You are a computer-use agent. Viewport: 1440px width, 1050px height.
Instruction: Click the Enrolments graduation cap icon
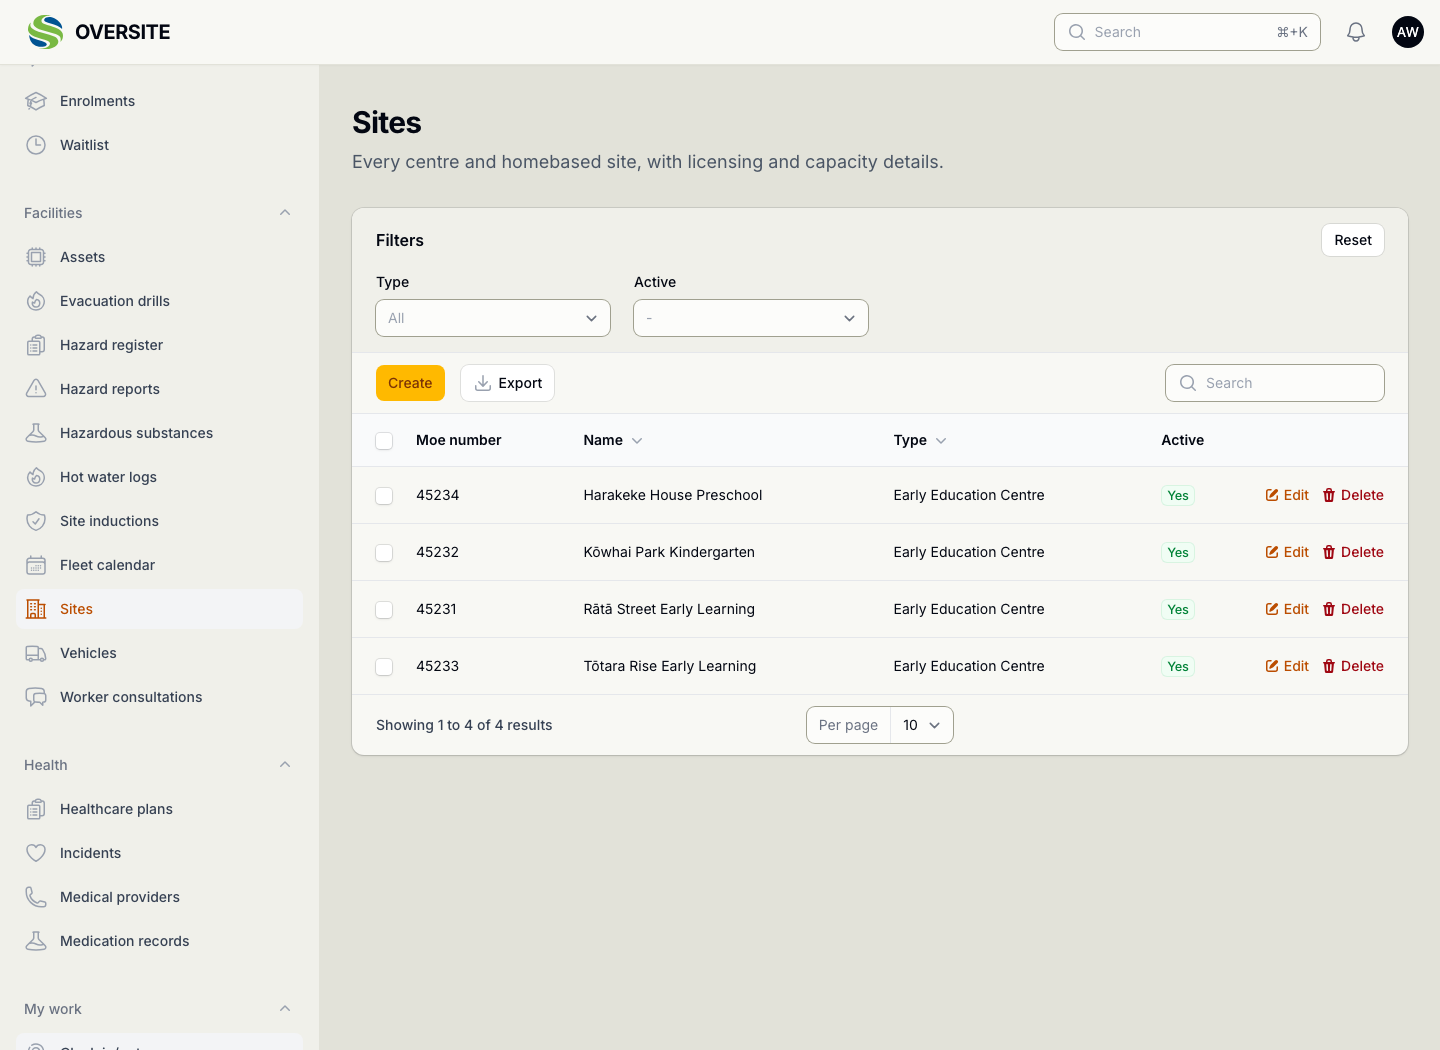click(36, 101)
